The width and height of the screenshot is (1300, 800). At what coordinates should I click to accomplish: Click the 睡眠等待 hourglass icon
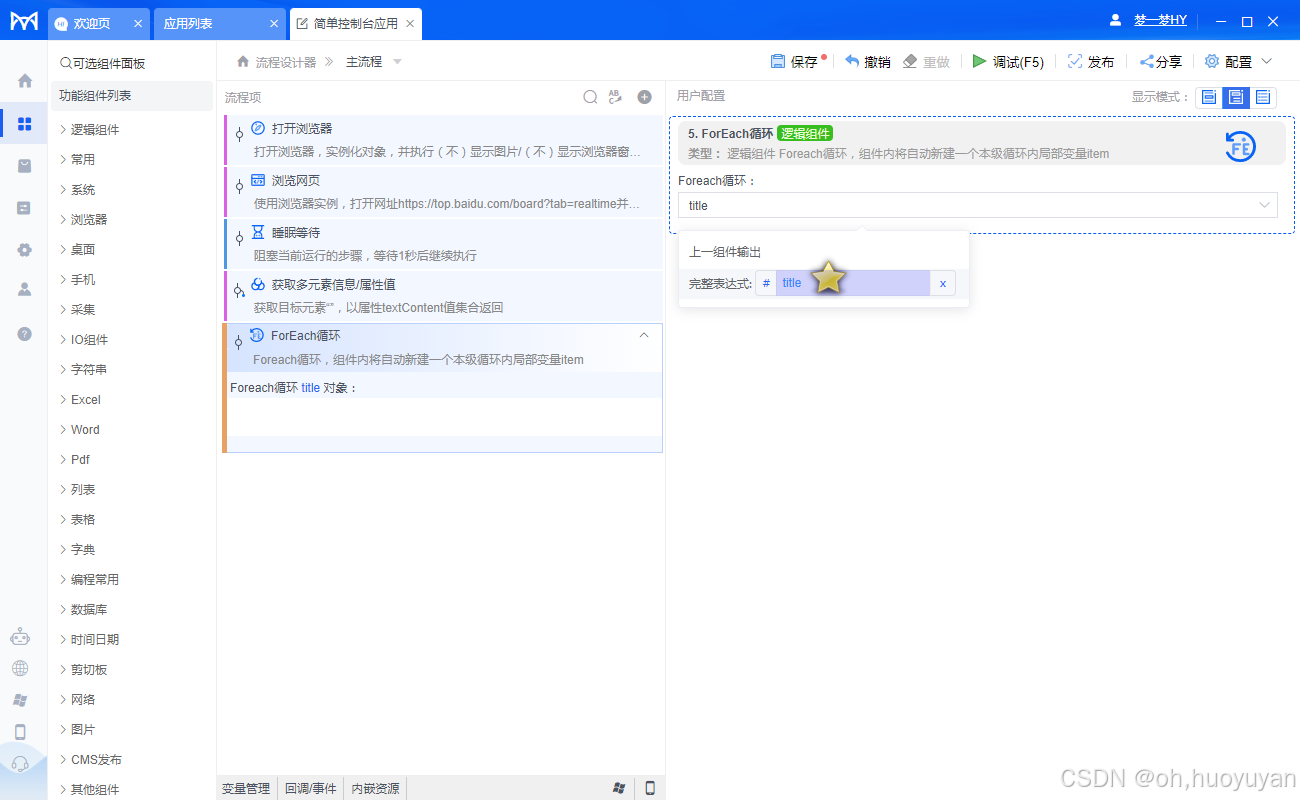point(258,232)
